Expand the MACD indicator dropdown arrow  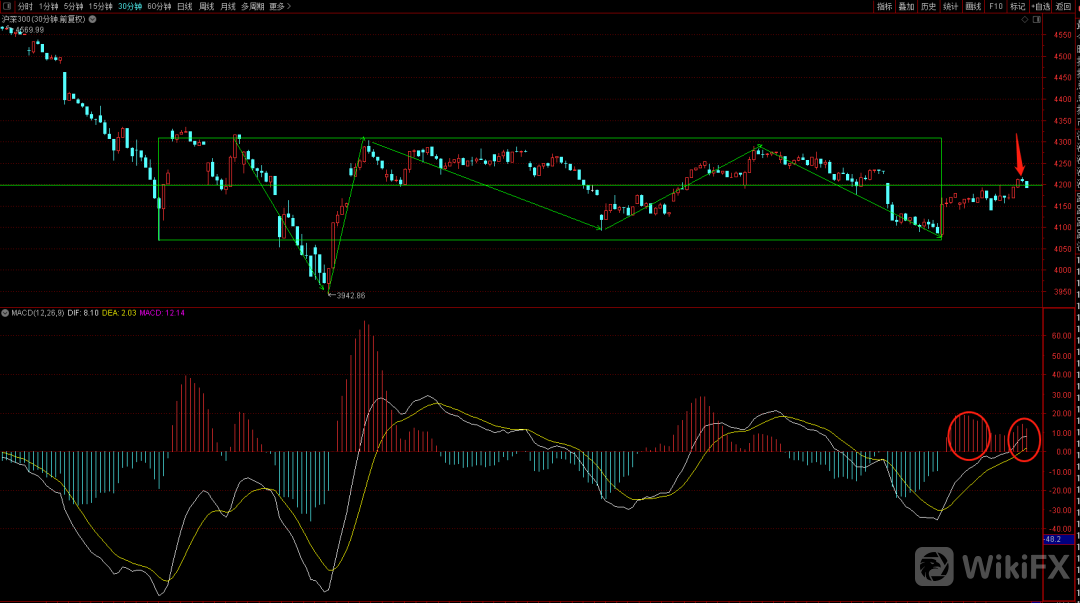click(4, 313)
